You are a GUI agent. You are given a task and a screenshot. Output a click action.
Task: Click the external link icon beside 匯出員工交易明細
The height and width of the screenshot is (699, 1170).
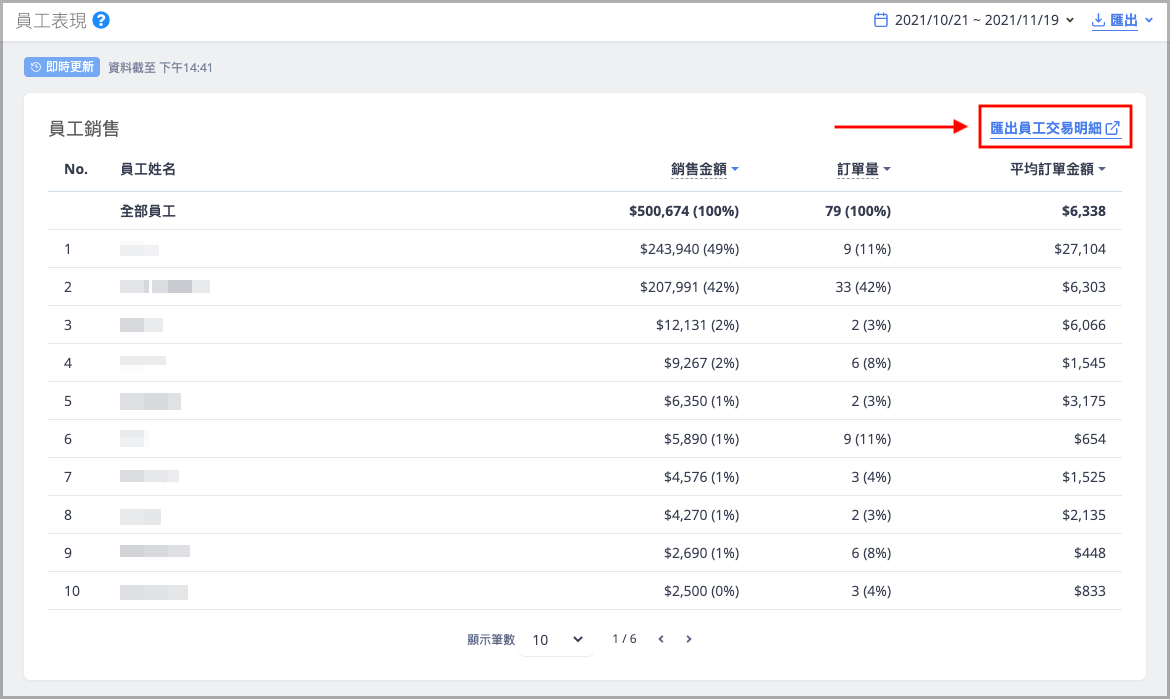[1112, 128]
